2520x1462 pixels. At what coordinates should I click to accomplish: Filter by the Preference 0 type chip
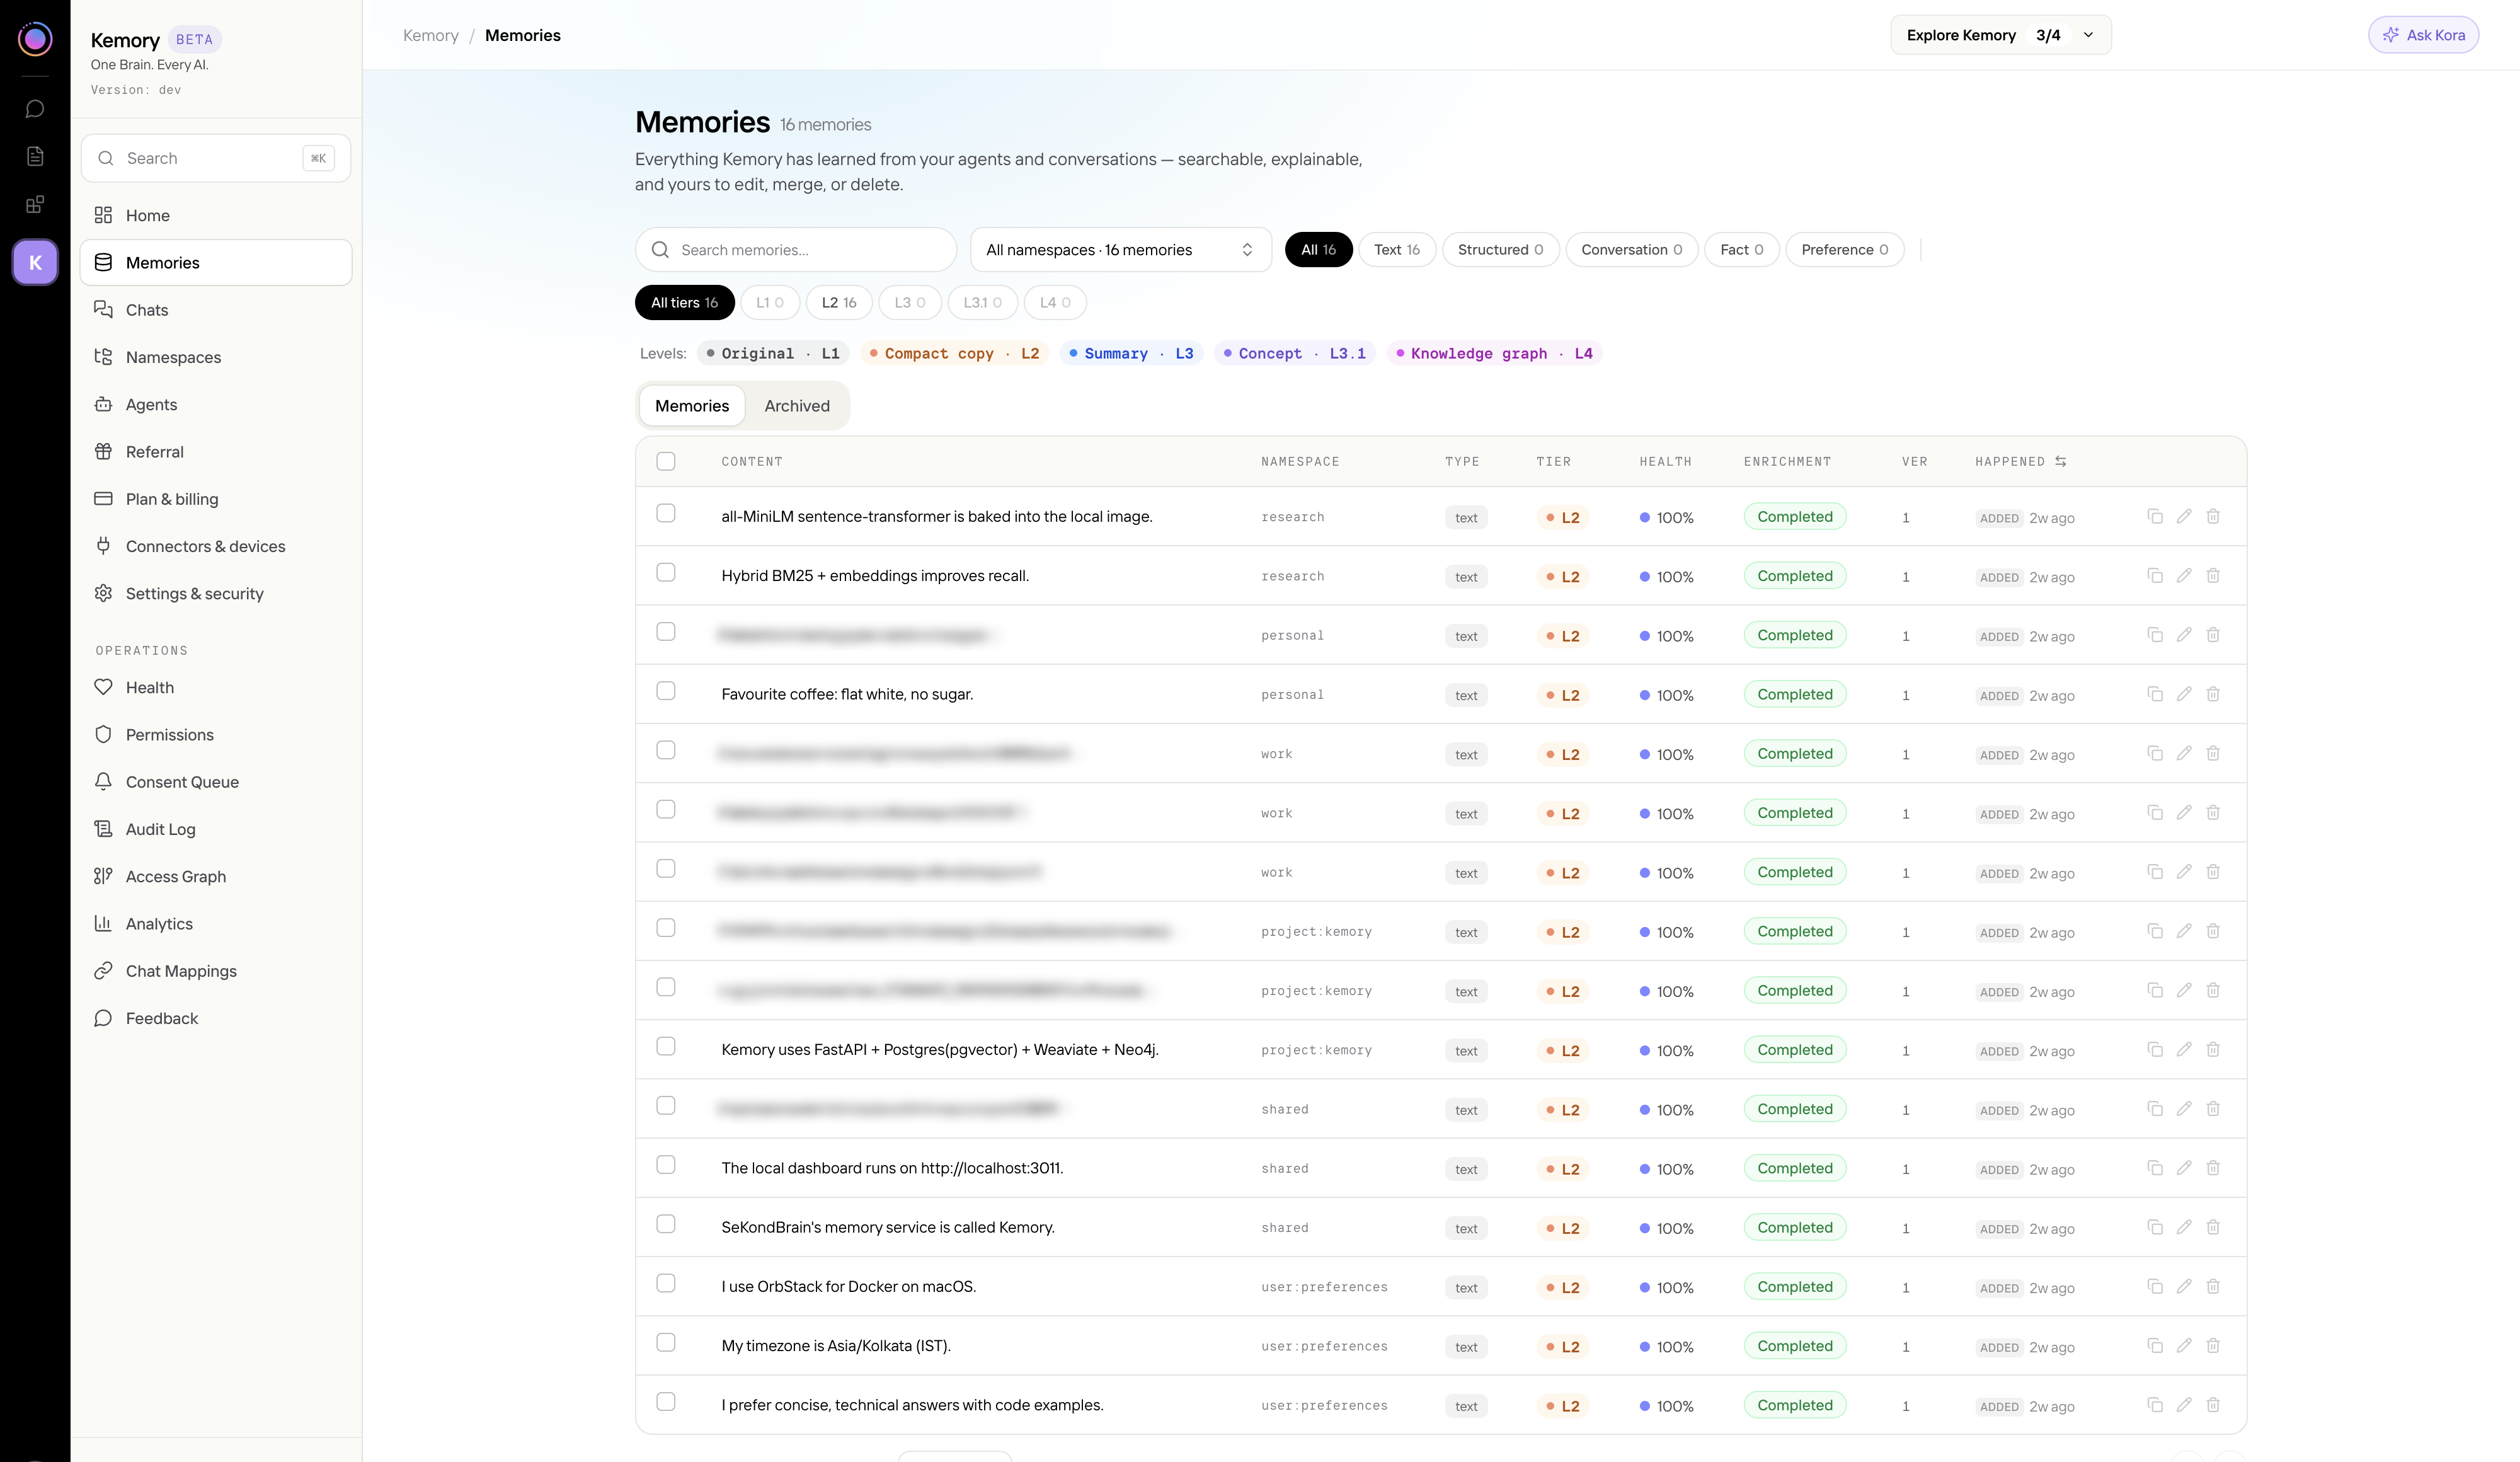(1844, 250)
